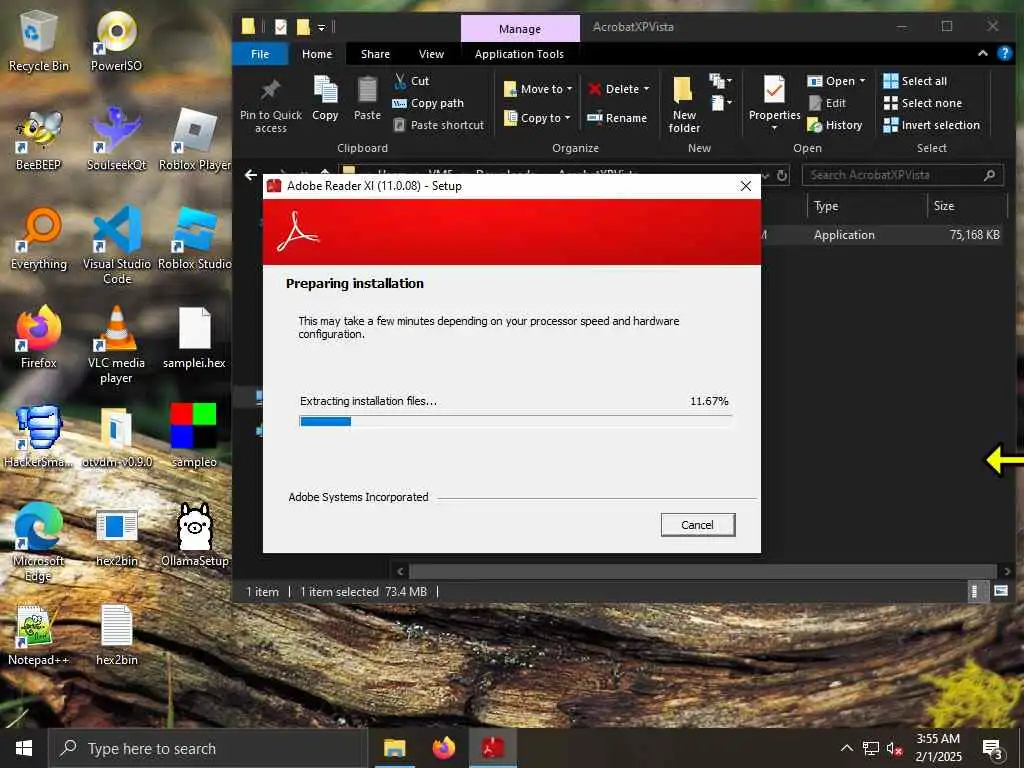
Task: Click the Search AcrobatXPVista field
Action: pyautogui.click(x=903, y=175)
